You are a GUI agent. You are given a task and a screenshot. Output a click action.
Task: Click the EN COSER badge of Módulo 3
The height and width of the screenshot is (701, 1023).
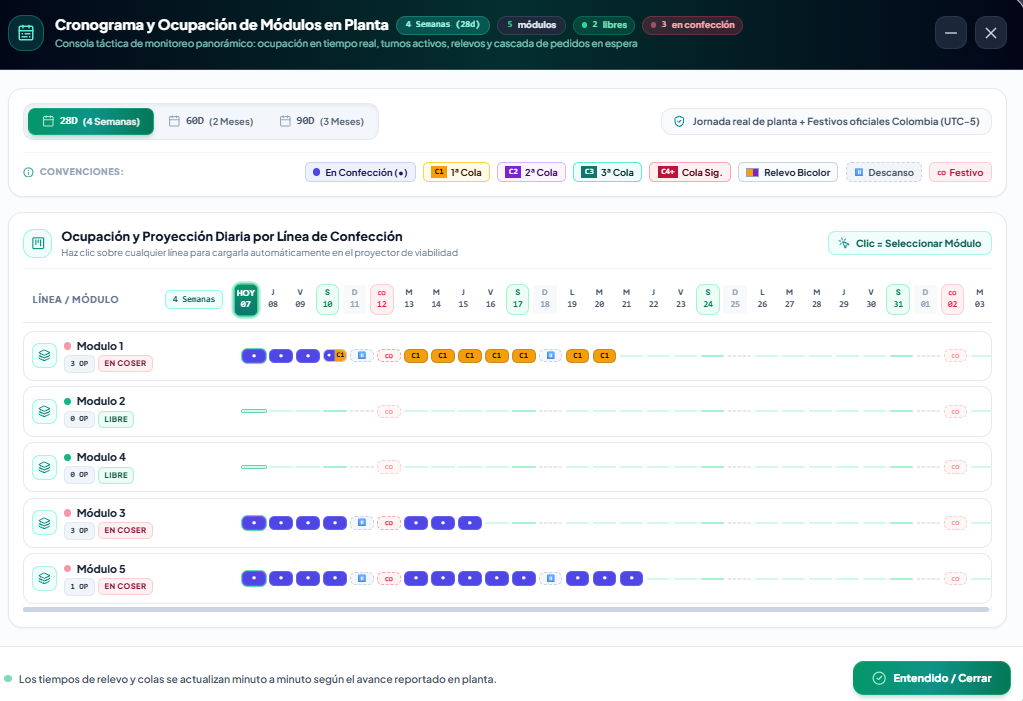point(125,530)
